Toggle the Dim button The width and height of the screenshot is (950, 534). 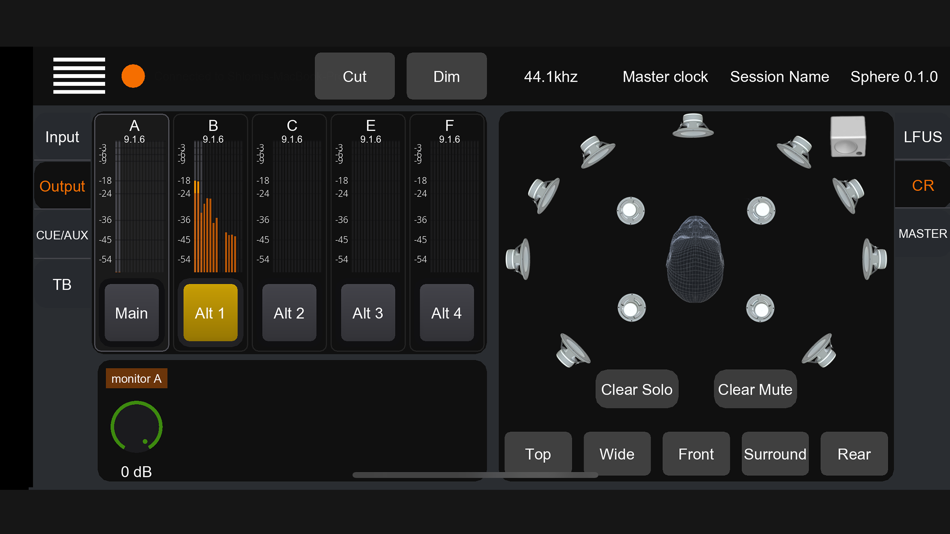tap(447, 76)
